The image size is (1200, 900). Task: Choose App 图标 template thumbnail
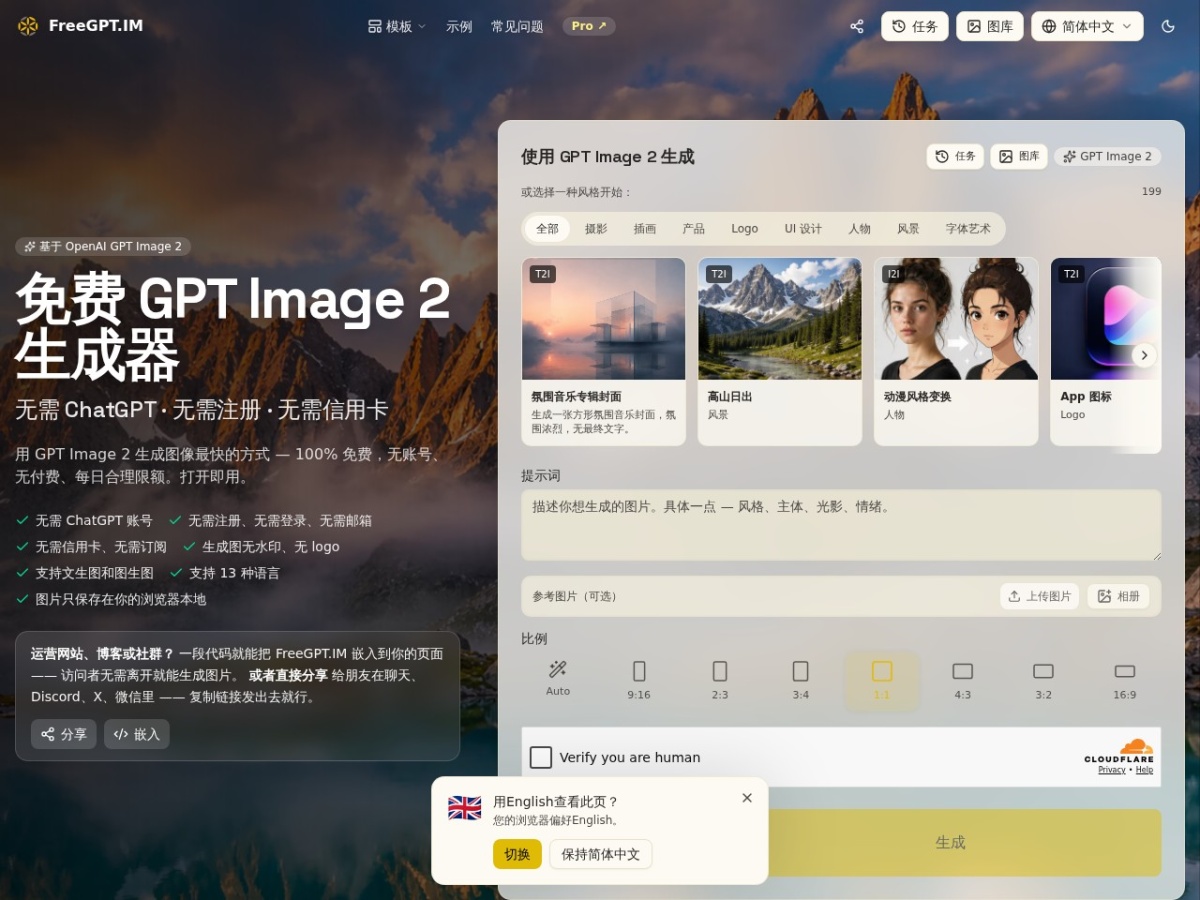pyautogui.click(x=1106, y=319)
